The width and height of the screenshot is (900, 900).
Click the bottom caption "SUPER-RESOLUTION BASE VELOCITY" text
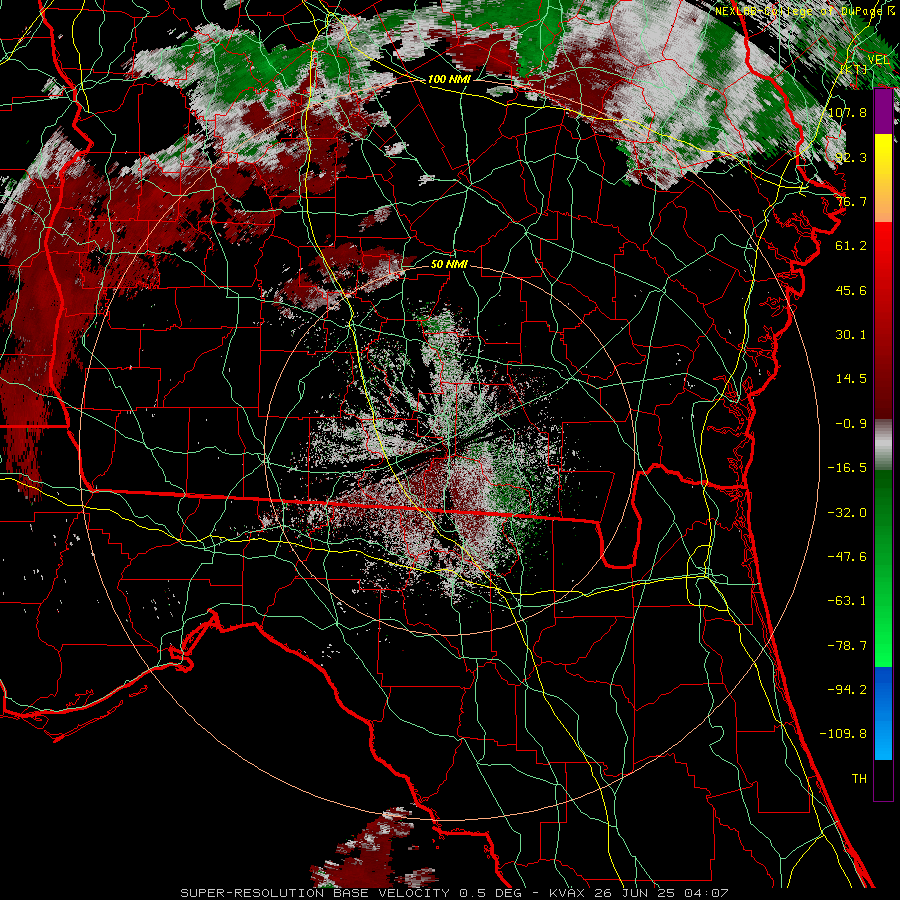click(x=315, y=893)
